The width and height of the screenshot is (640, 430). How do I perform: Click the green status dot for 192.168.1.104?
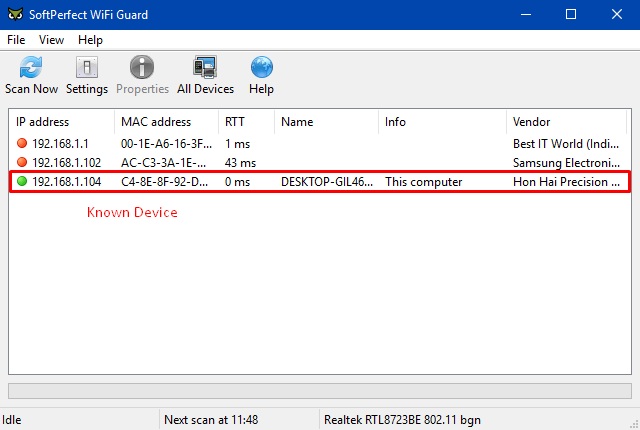[22, 181]
